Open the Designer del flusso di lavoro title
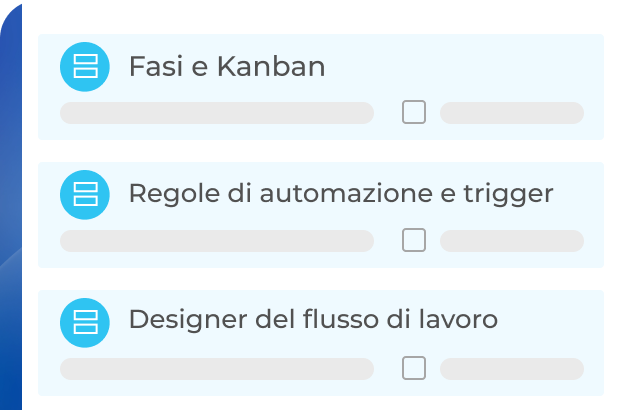This screenshot has height=410, width=620. pyautogui.click(x=313, y=321)
